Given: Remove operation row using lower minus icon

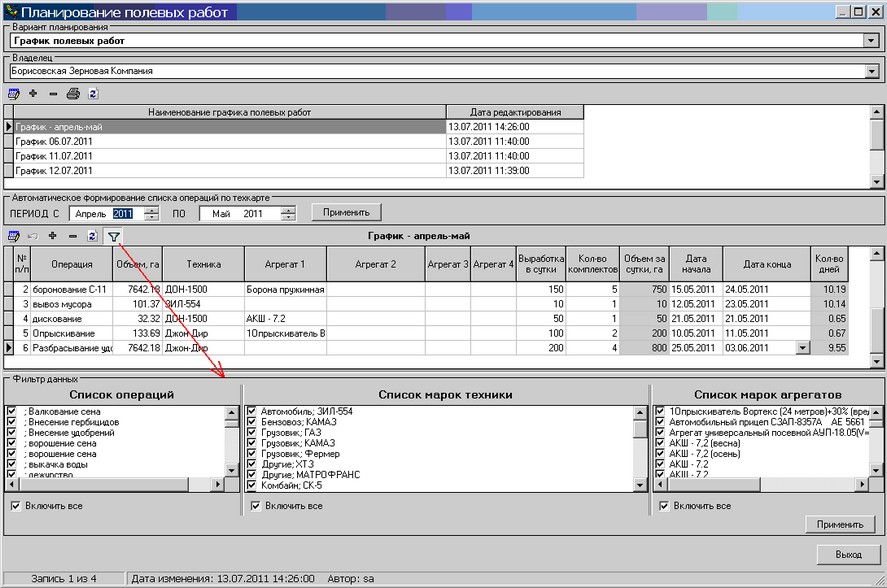Looking at the screenshot, I should 72,237.
